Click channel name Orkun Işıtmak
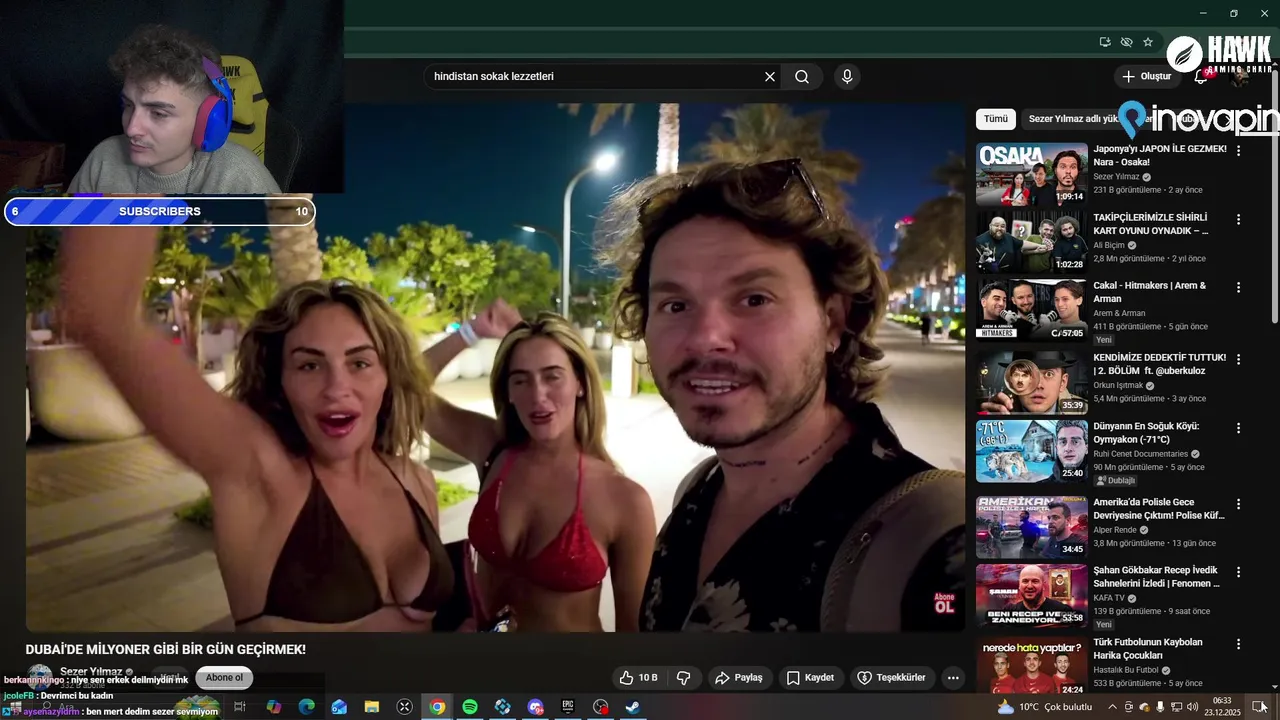Viewport: 1280px width, 720px height. click(1118, 385)
